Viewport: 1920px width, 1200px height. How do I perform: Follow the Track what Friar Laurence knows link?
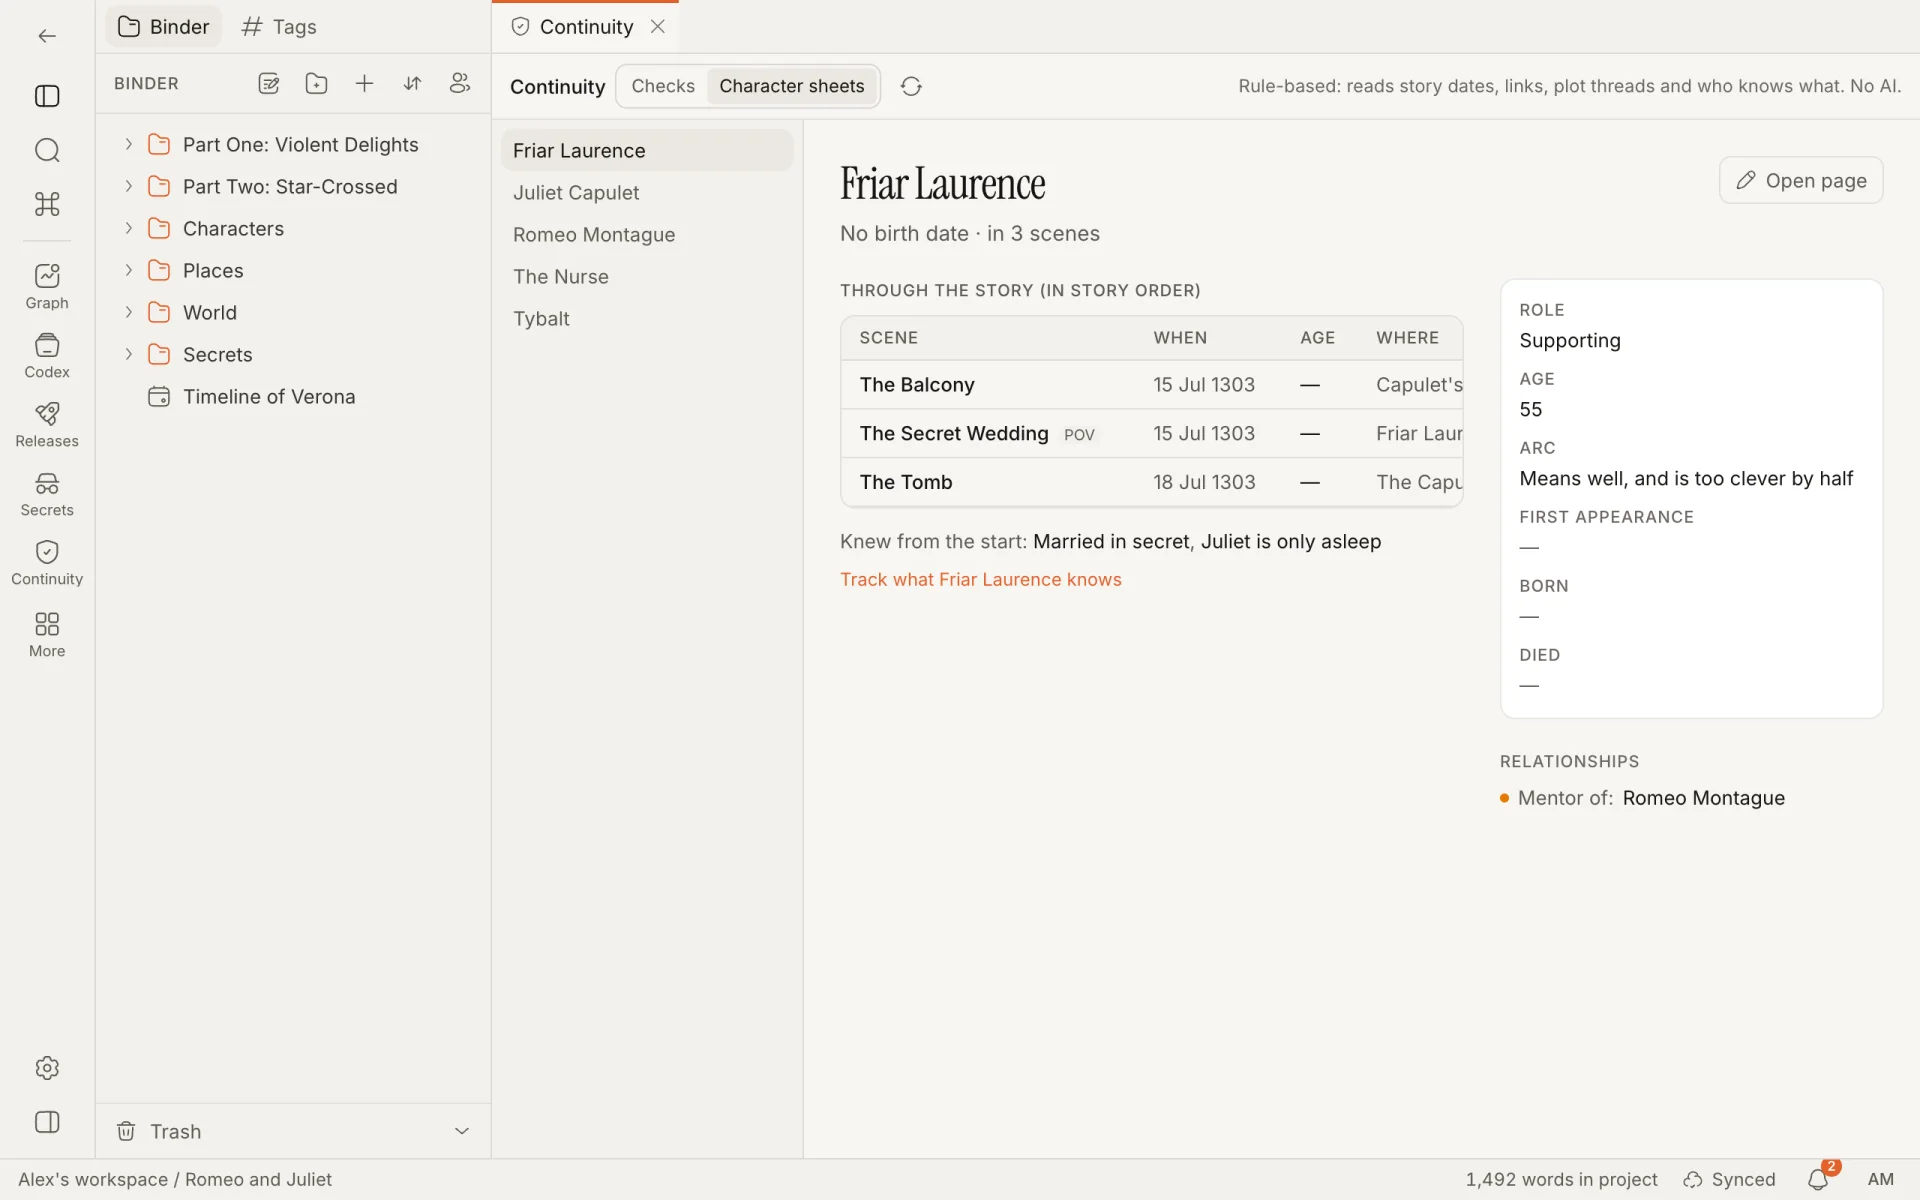pyautogui.click(x=981, y=580)
